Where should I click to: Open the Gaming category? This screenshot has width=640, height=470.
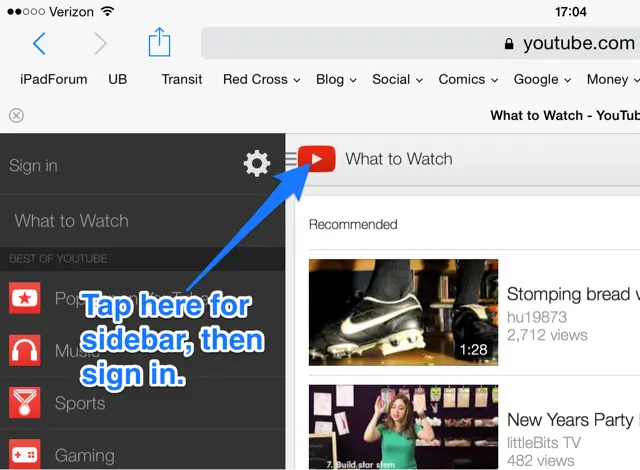pos(142,450)
